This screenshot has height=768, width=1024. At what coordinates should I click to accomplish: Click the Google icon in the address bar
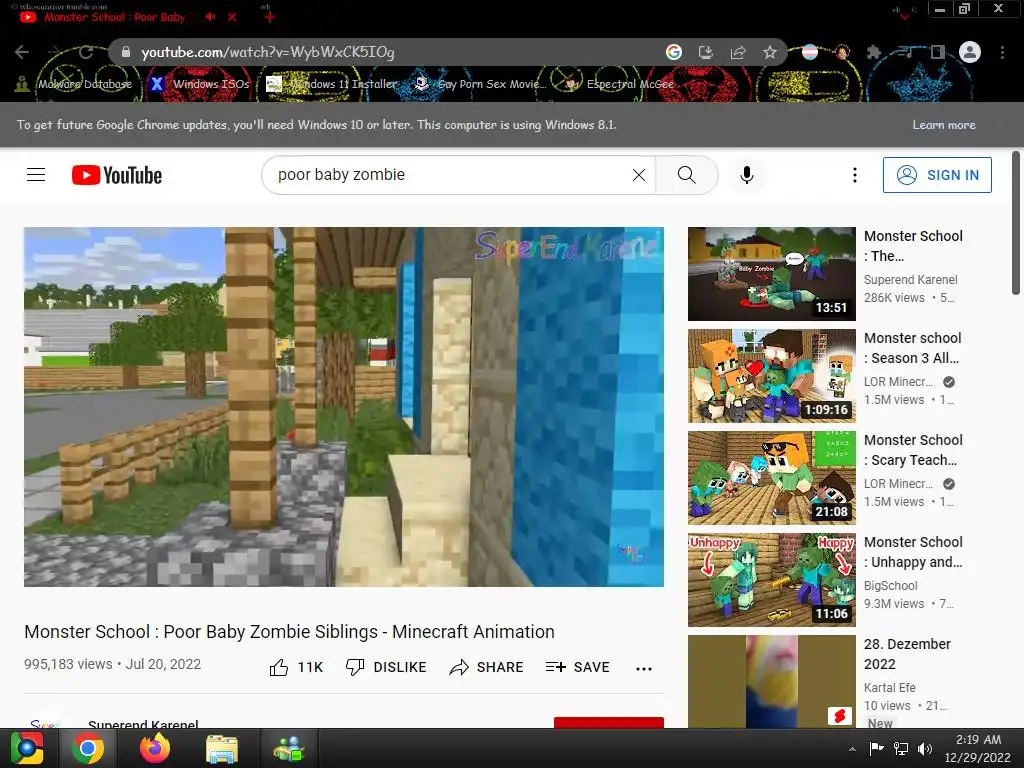click(x=673, y=52)
